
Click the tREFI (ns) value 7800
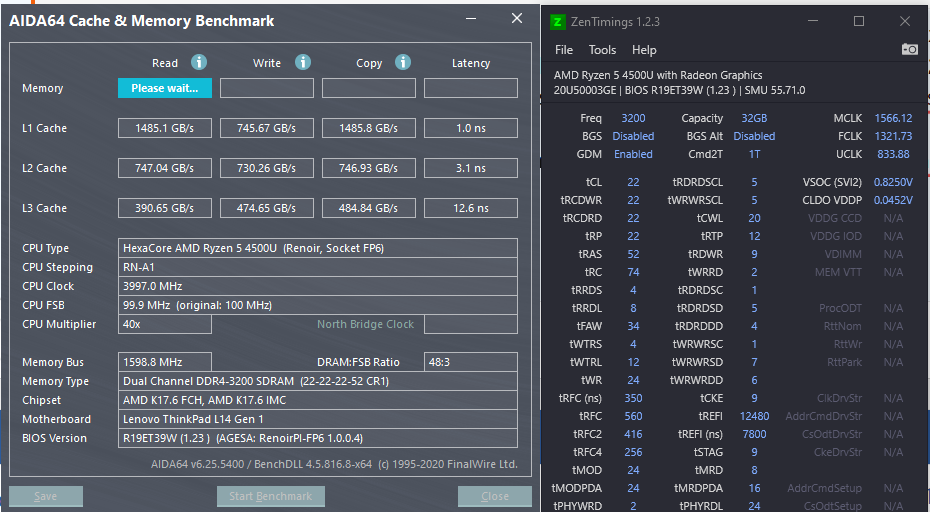point(754,434)
